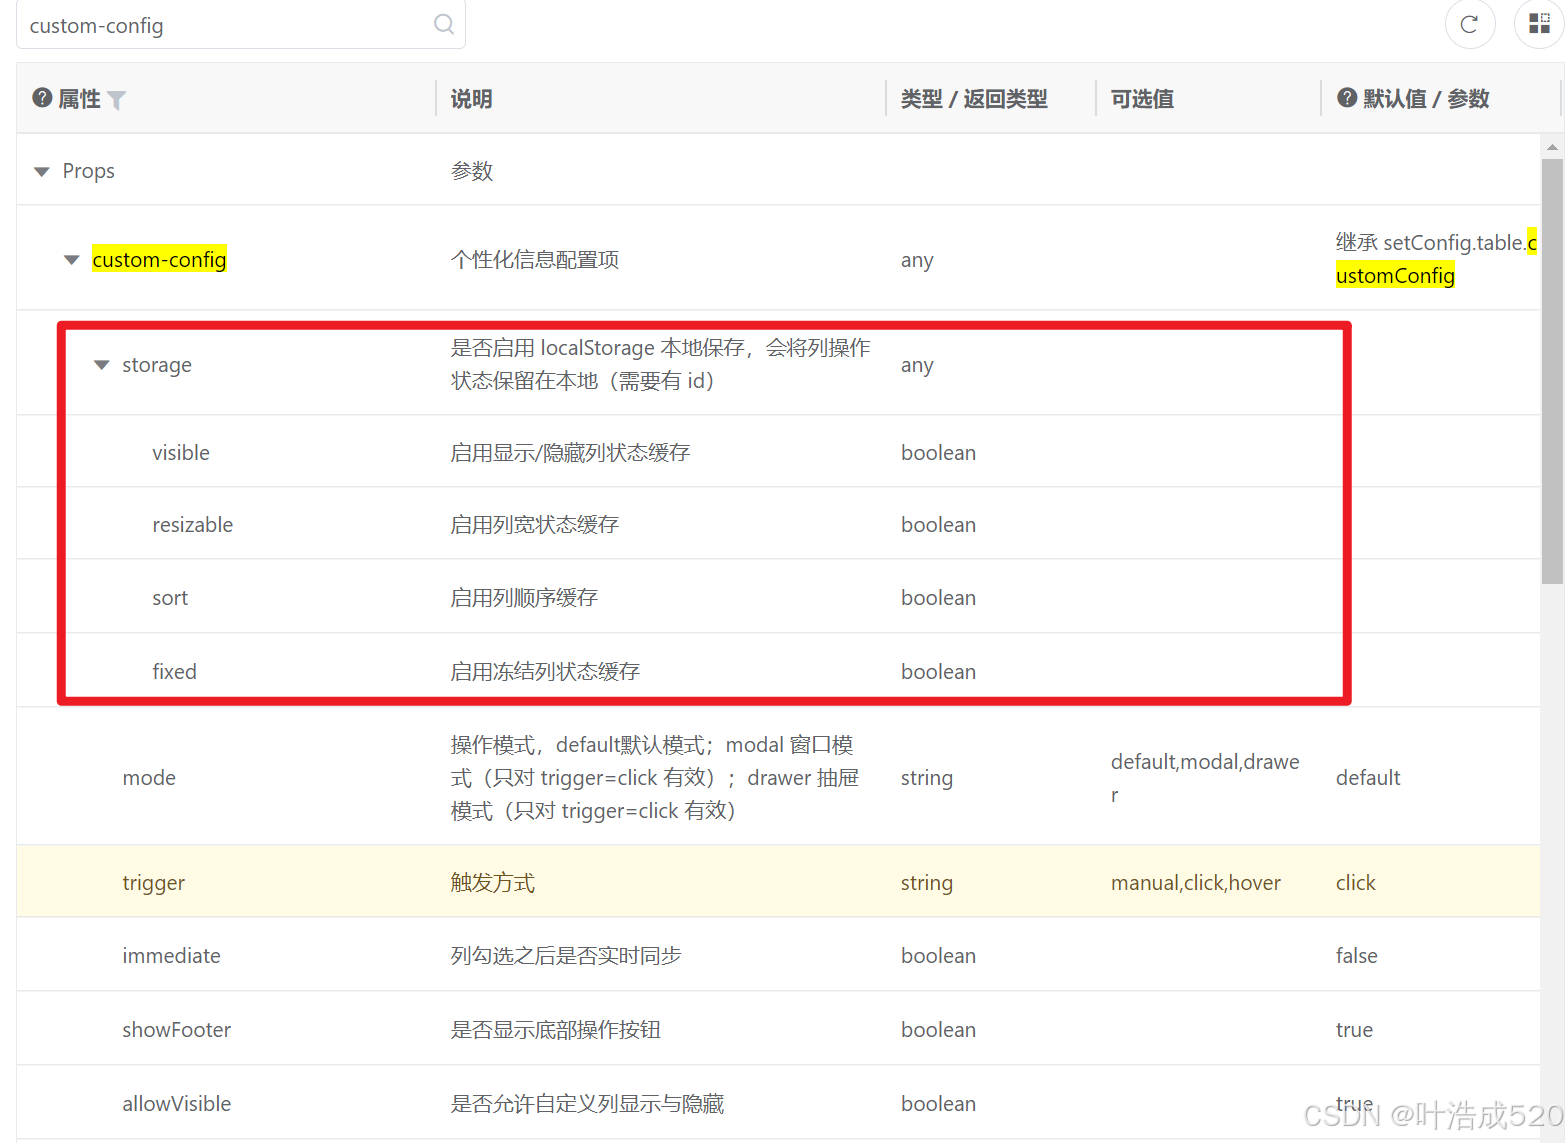Click the 默认值 / 参数 column header

pos(1426,99)
